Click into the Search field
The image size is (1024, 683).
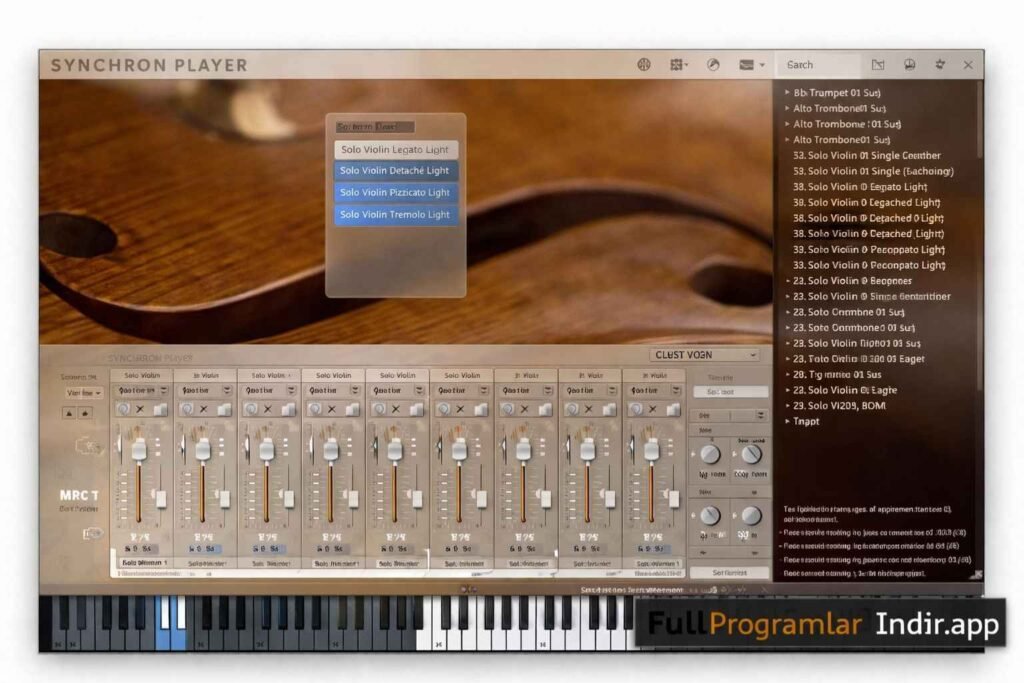tap(817, 65)
